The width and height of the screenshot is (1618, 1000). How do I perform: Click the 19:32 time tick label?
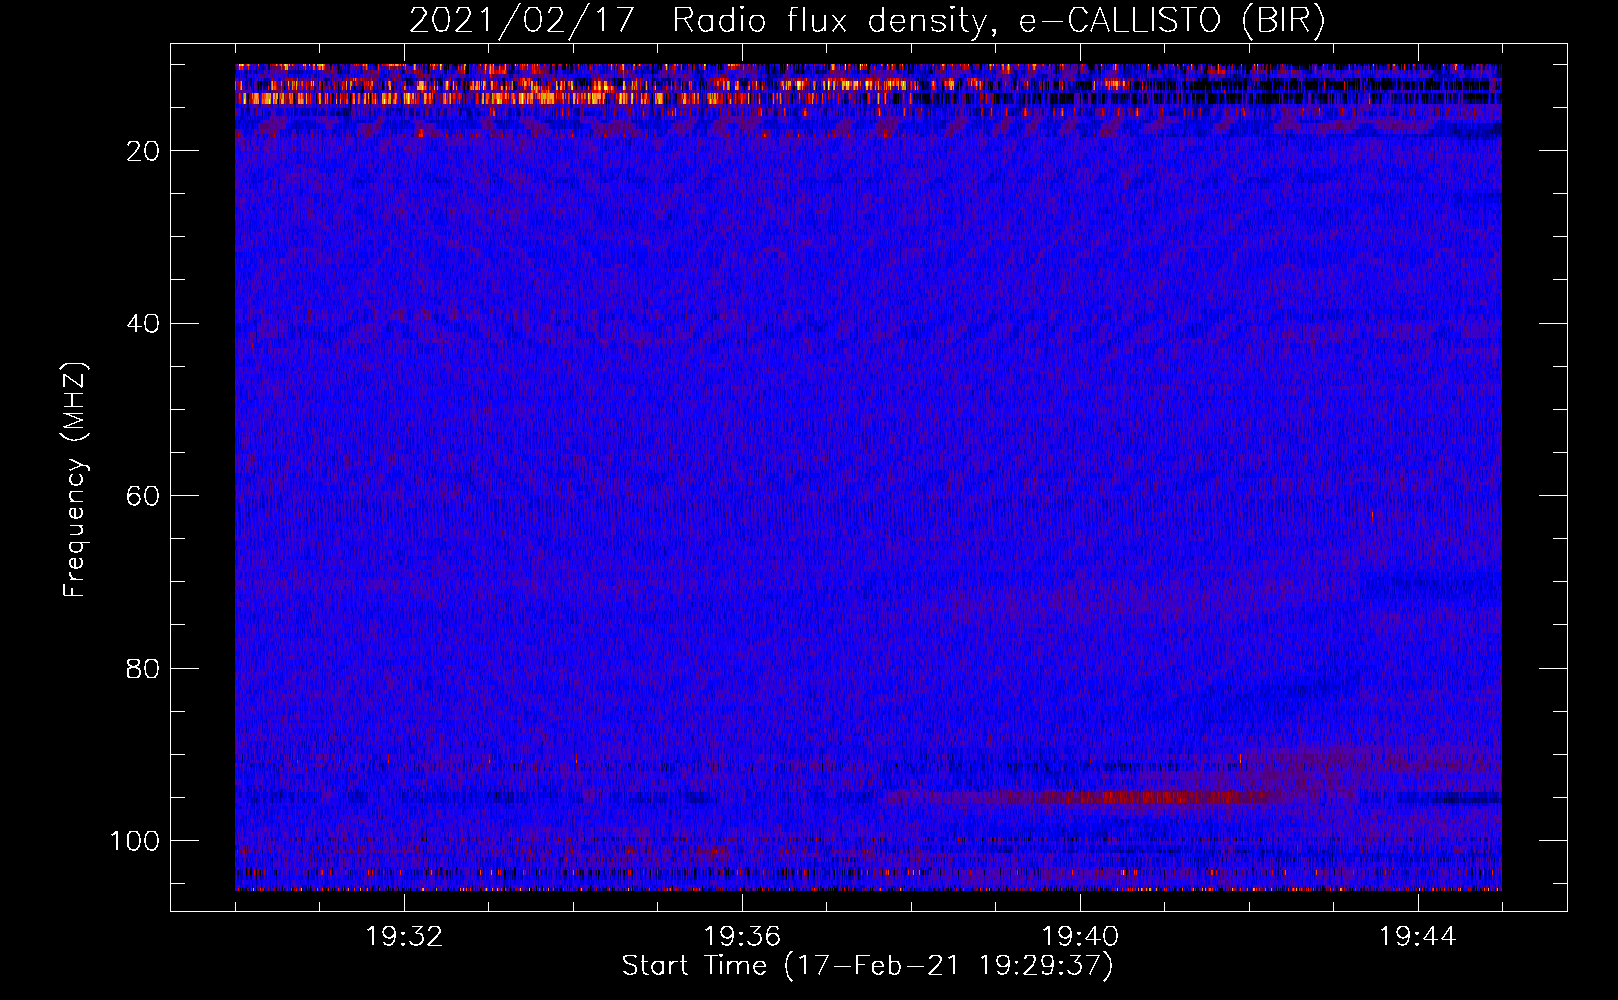tap(404, 937)
